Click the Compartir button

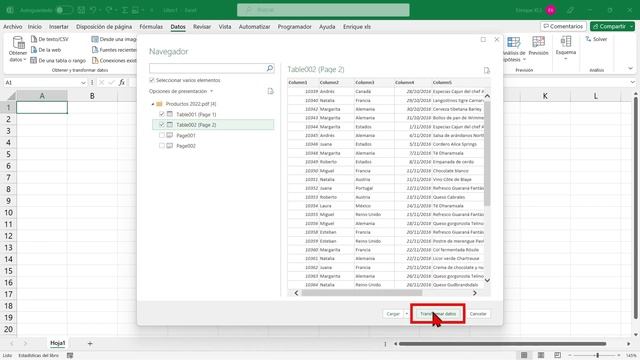tap(609, 26)
